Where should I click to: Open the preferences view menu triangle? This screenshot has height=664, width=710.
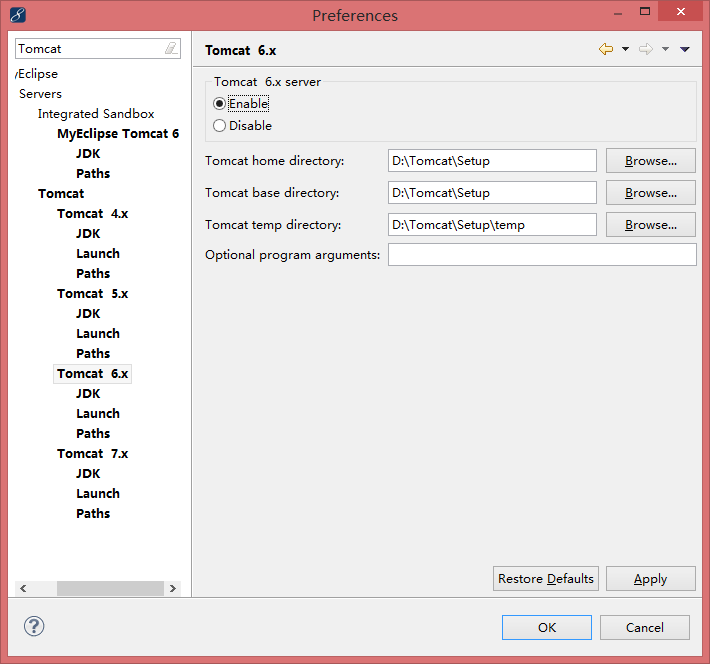pyautogui.click(x=685, y=49)
